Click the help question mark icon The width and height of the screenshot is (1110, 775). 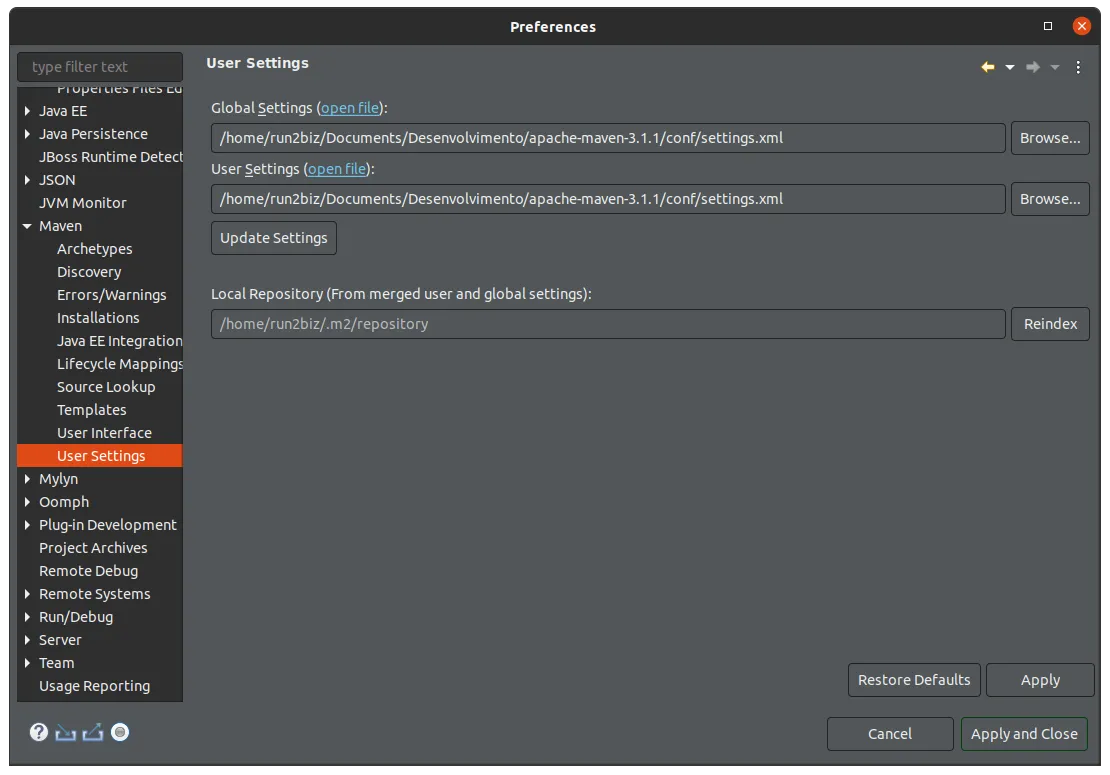point(39,732)
